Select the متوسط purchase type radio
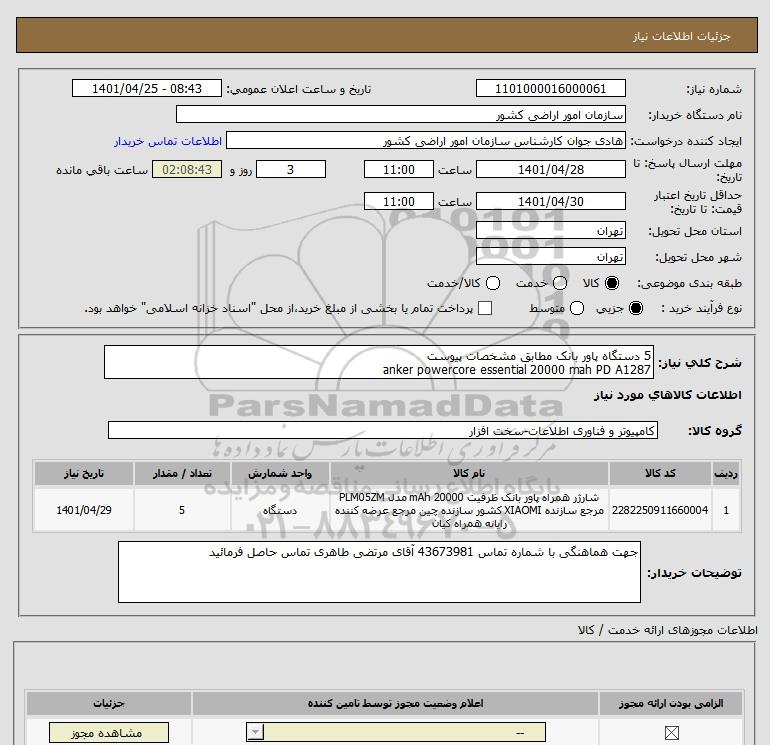770x745 pixels. pyautogui.click(x=577, y=308)
